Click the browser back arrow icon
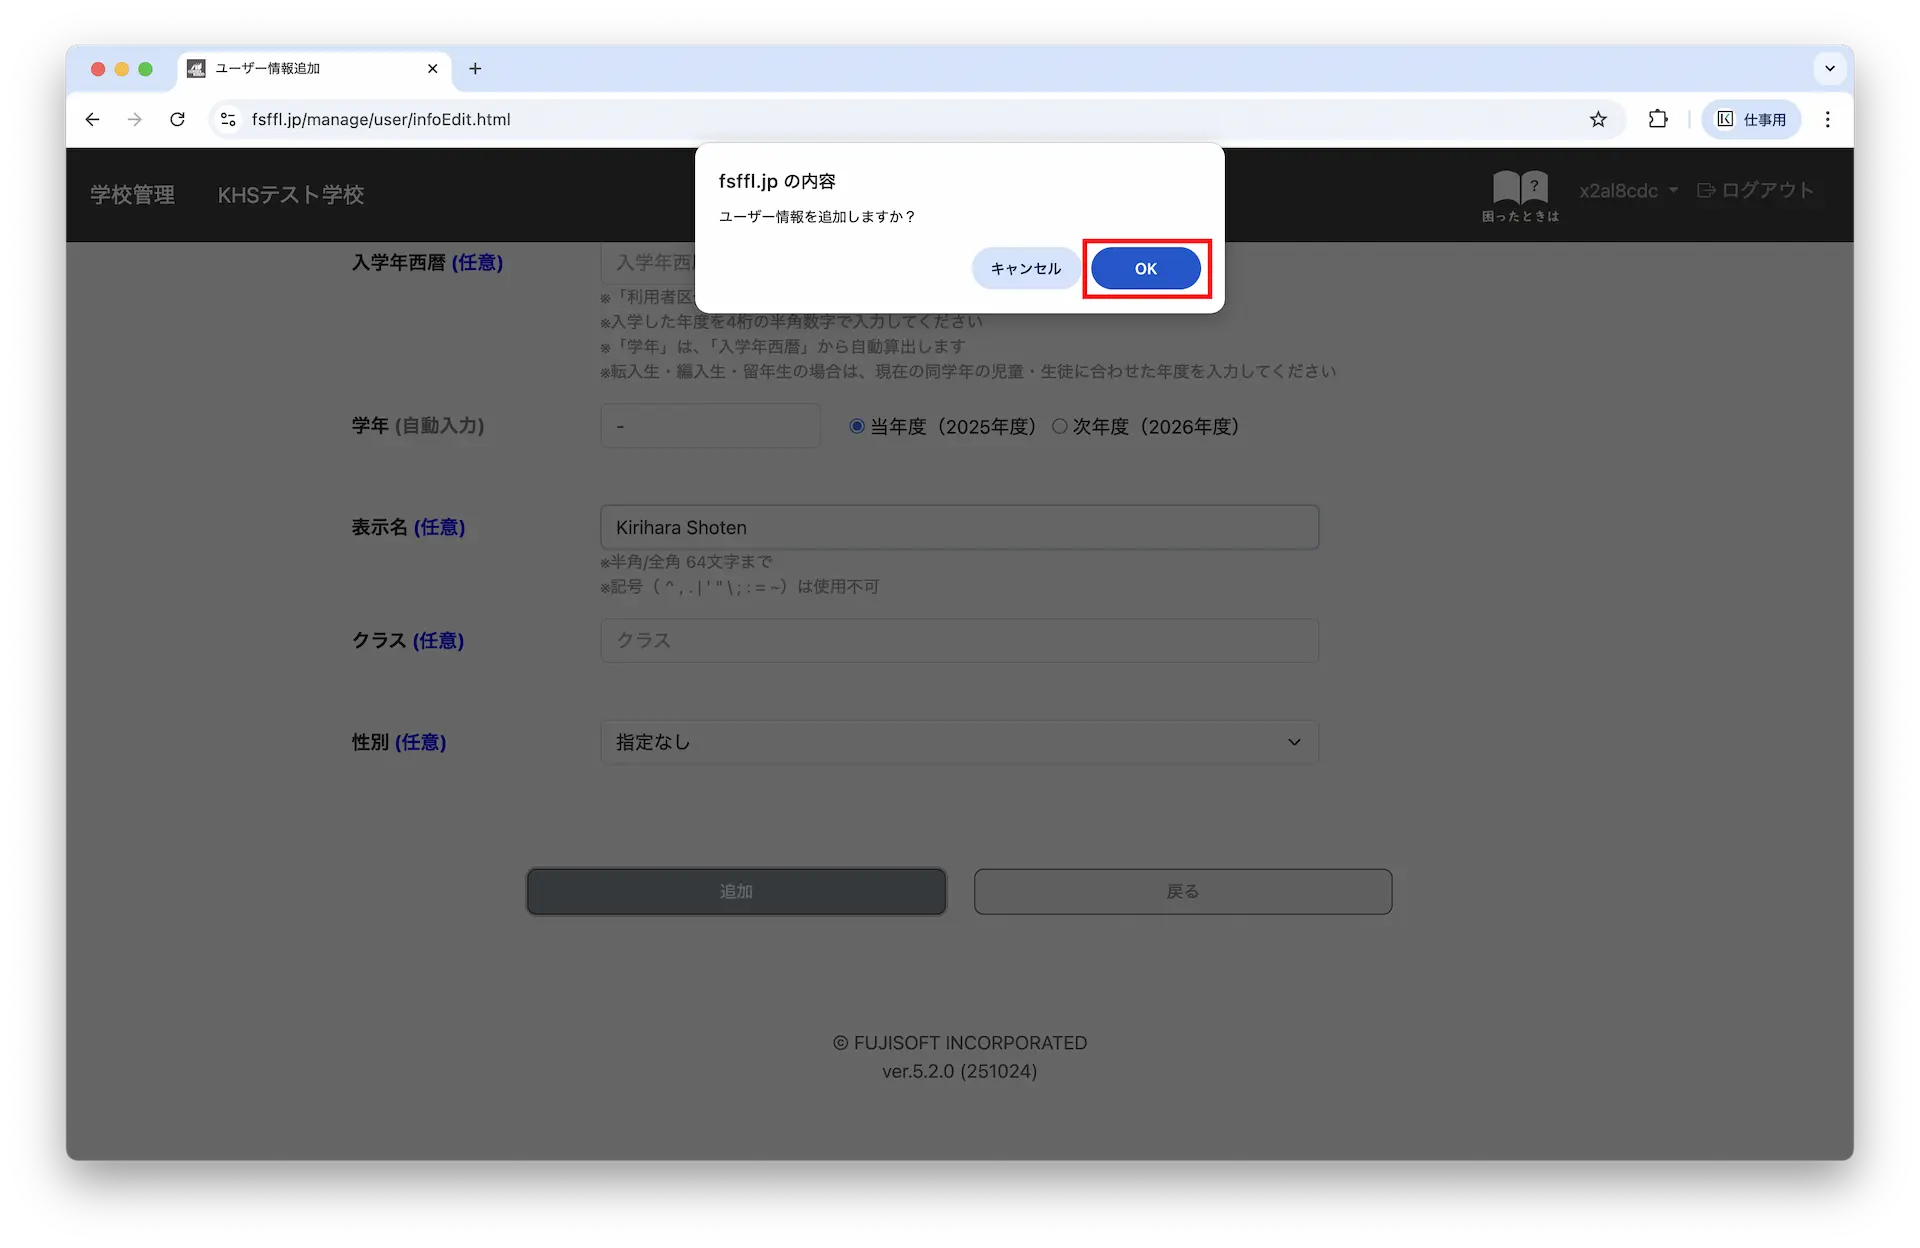This screenshot has width=1920, height=1248. click(93, 119)
